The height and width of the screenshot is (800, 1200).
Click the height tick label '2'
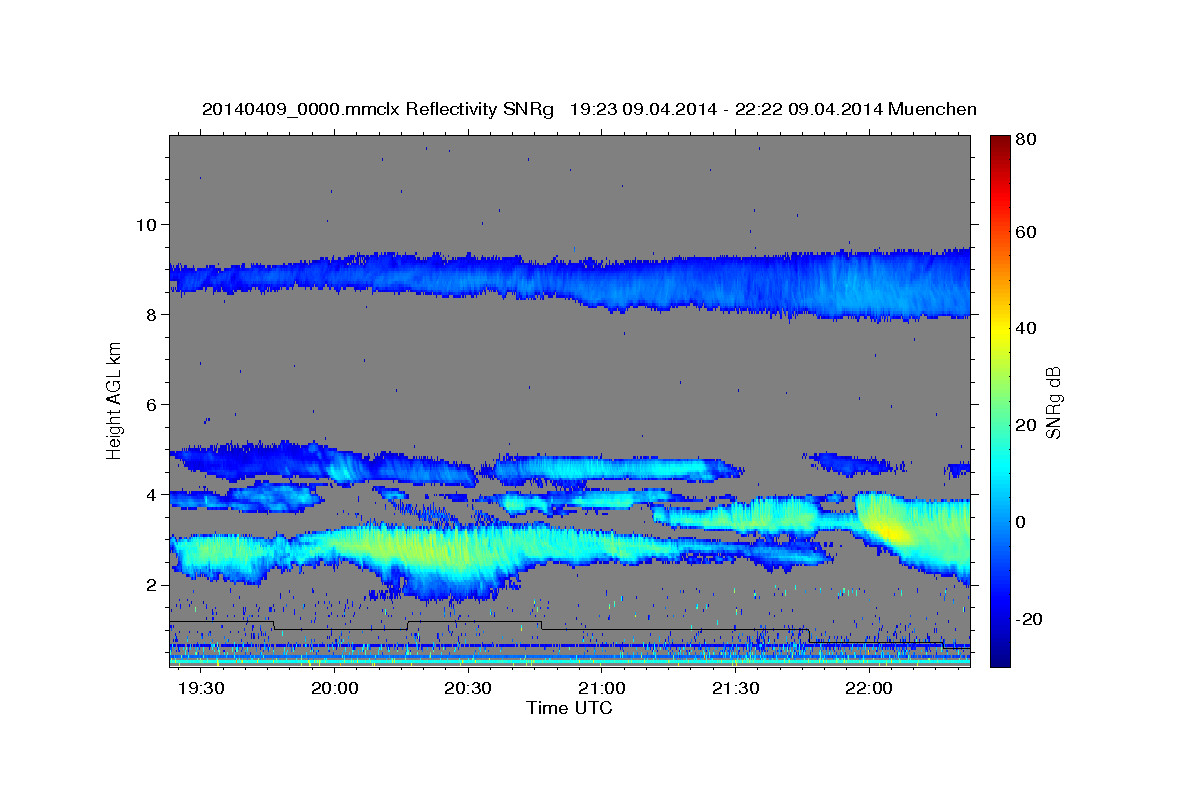pos(151,584)
